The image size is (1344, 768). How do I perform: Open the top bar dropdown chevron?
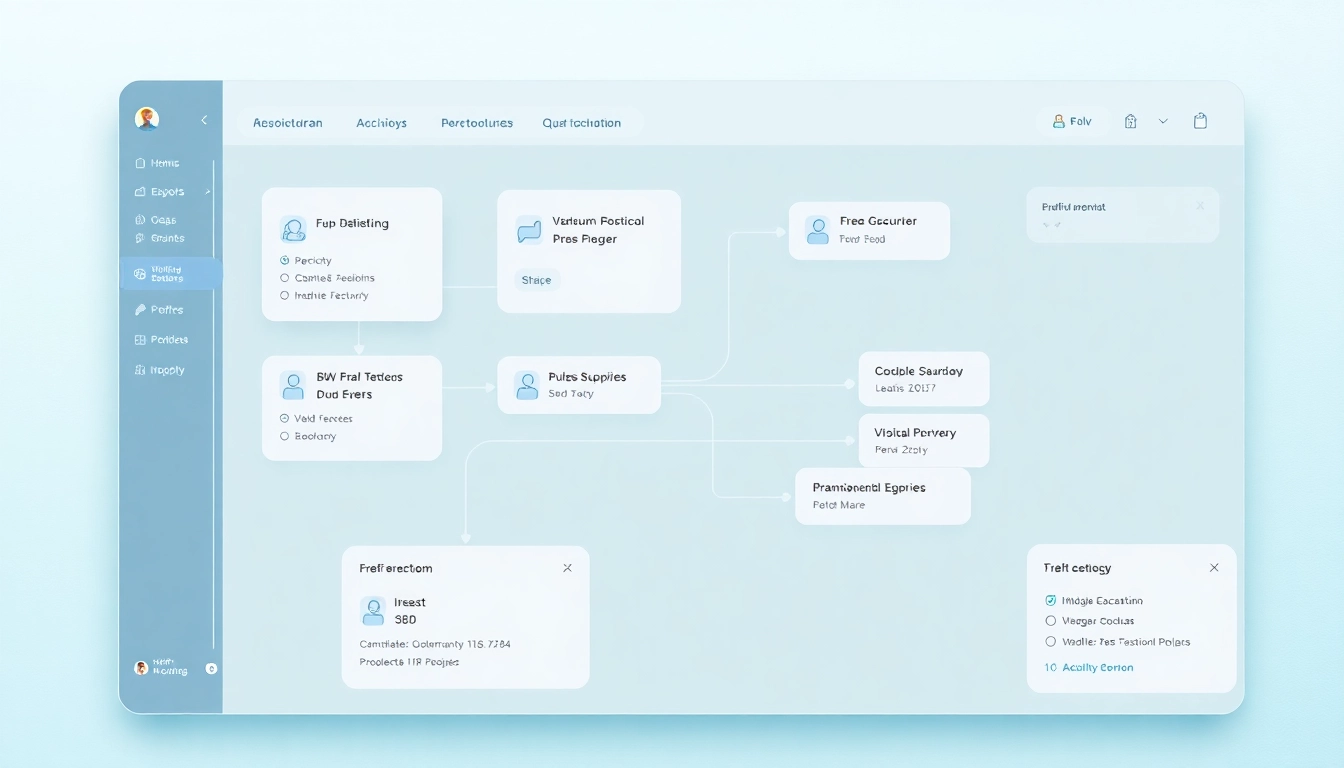coord(1163,121)
